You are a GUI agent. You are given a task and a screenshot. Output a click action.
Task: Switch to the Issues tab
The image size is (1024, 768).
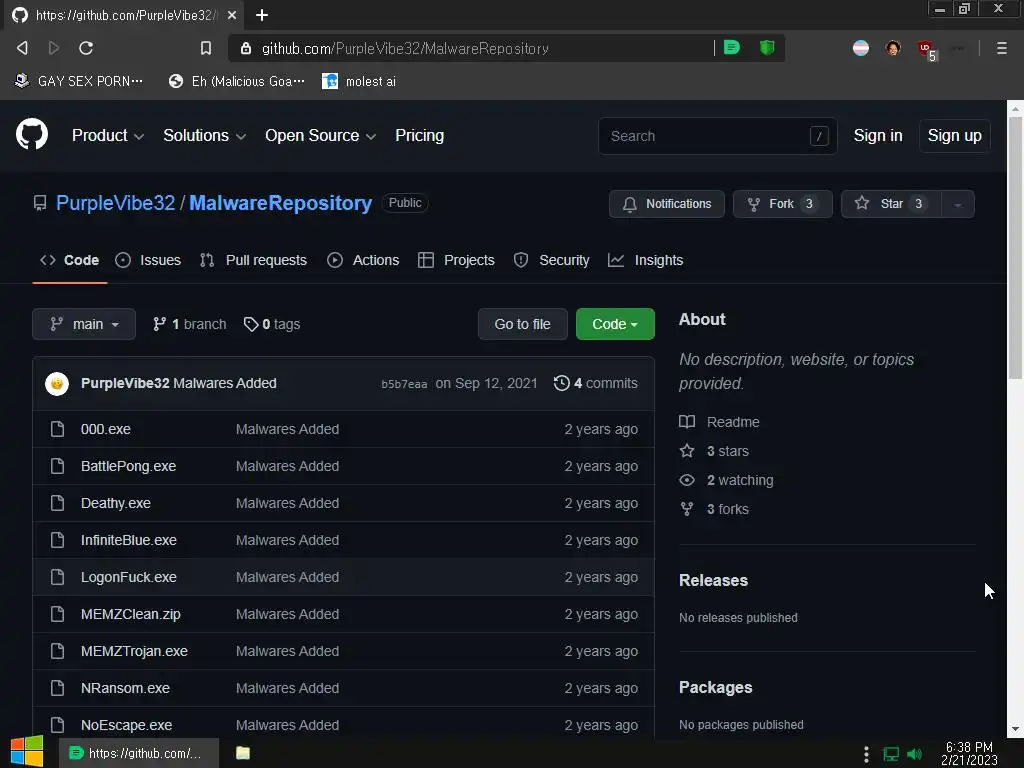[148, 260]
